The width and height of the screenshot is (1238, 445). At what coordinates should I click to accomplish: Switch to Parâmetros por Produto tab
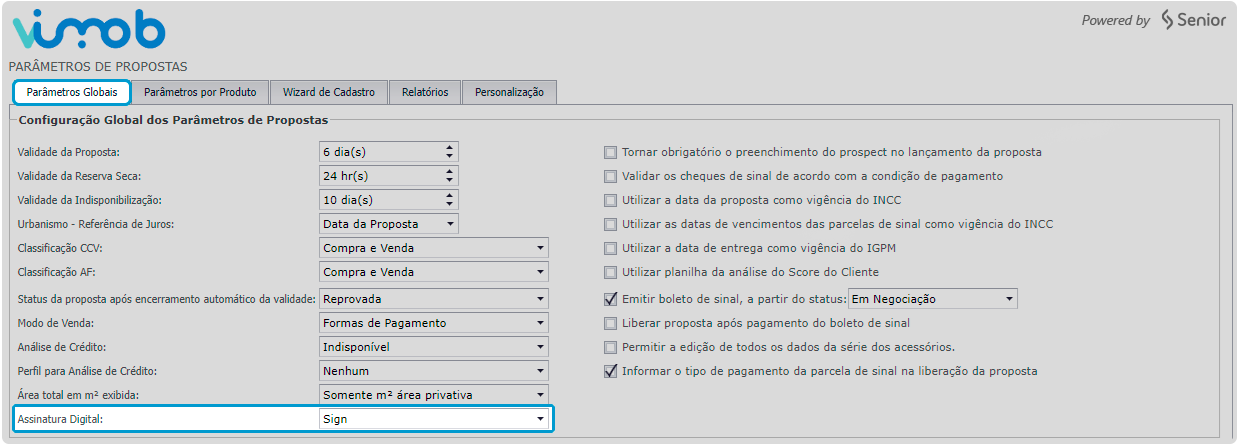(200, 92)
